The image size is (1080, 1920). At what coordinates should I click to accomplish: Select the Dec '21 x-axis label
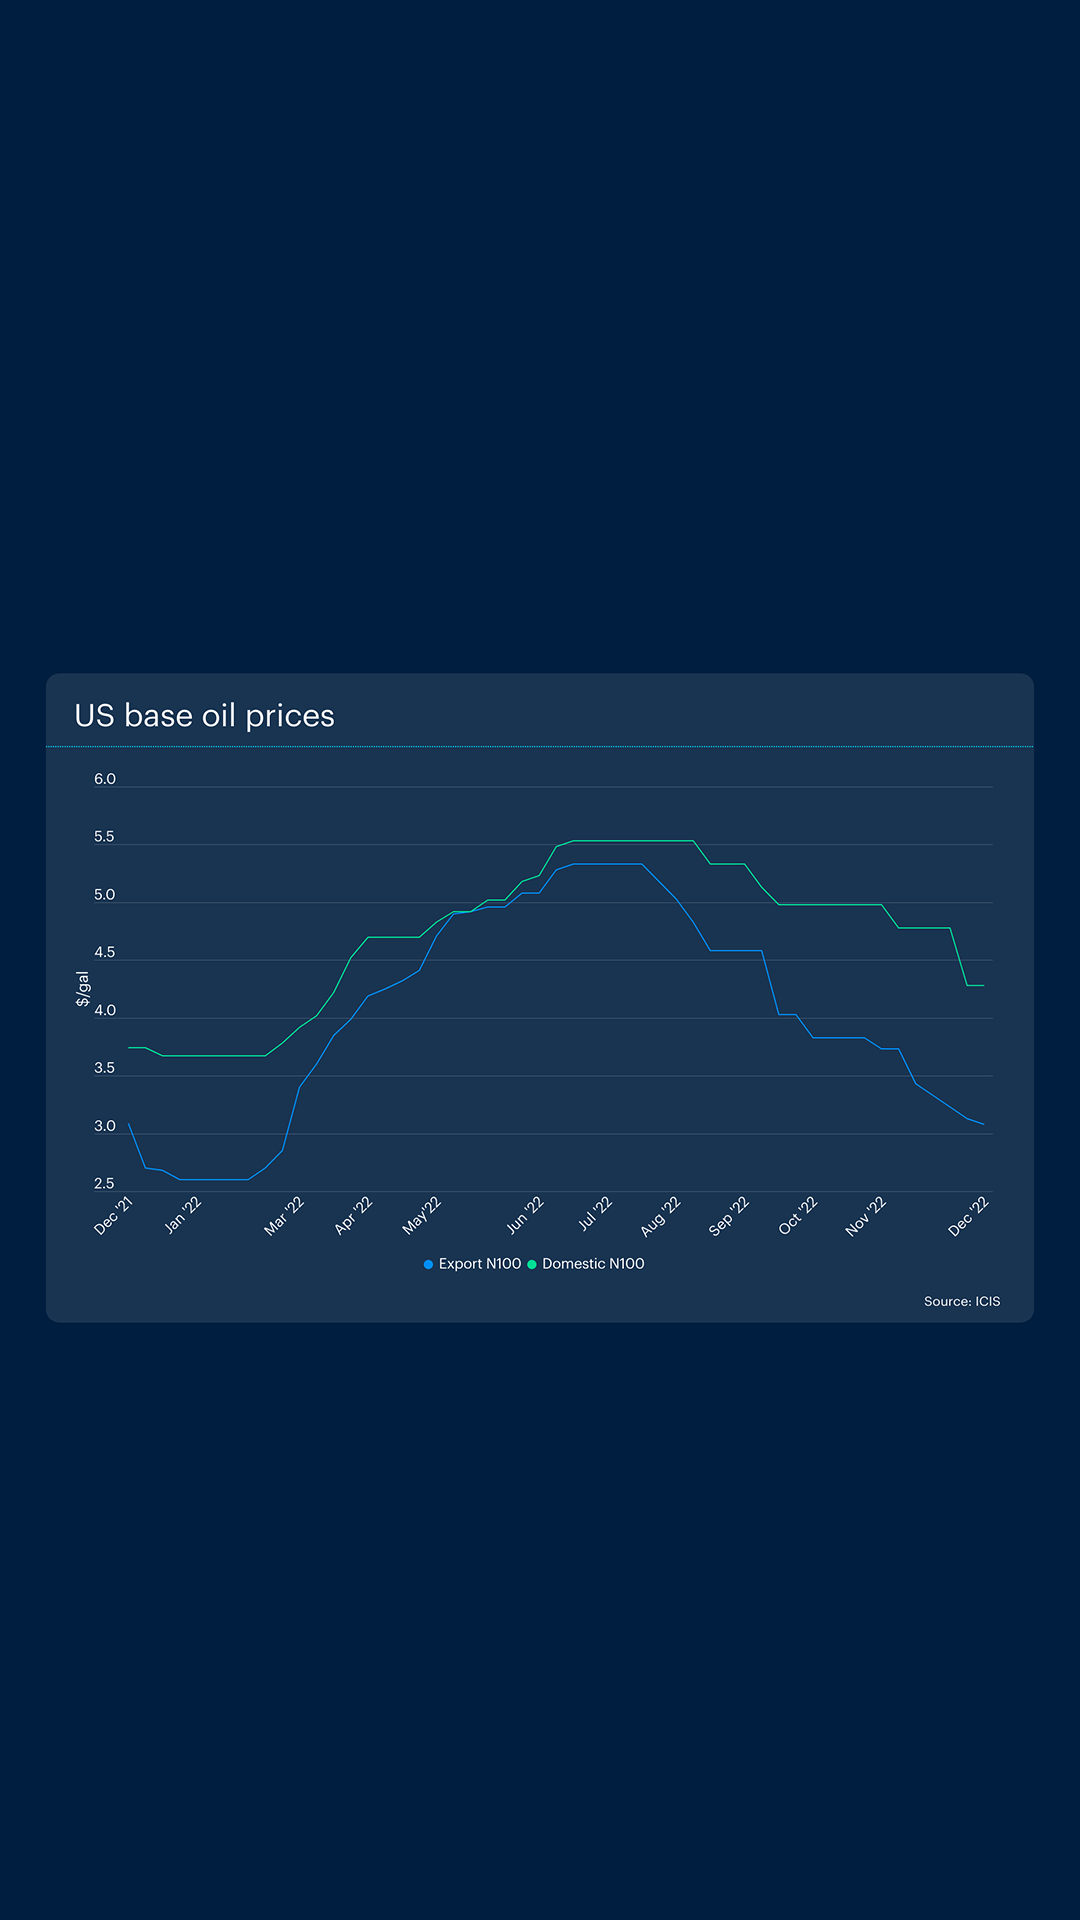[113, 1215]
